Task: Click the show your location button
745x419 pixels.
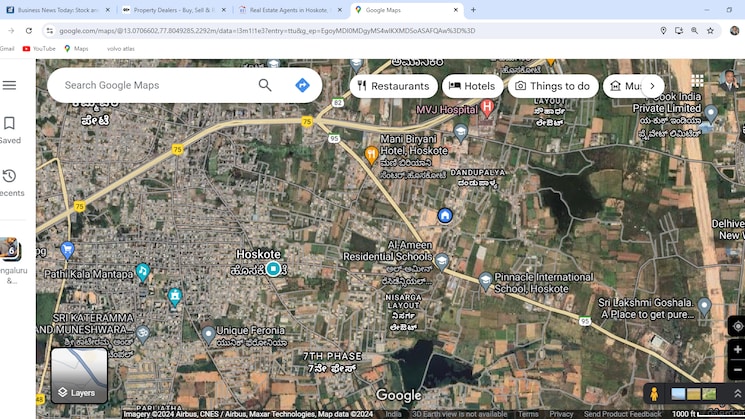Action: click(x=737, y=326)
